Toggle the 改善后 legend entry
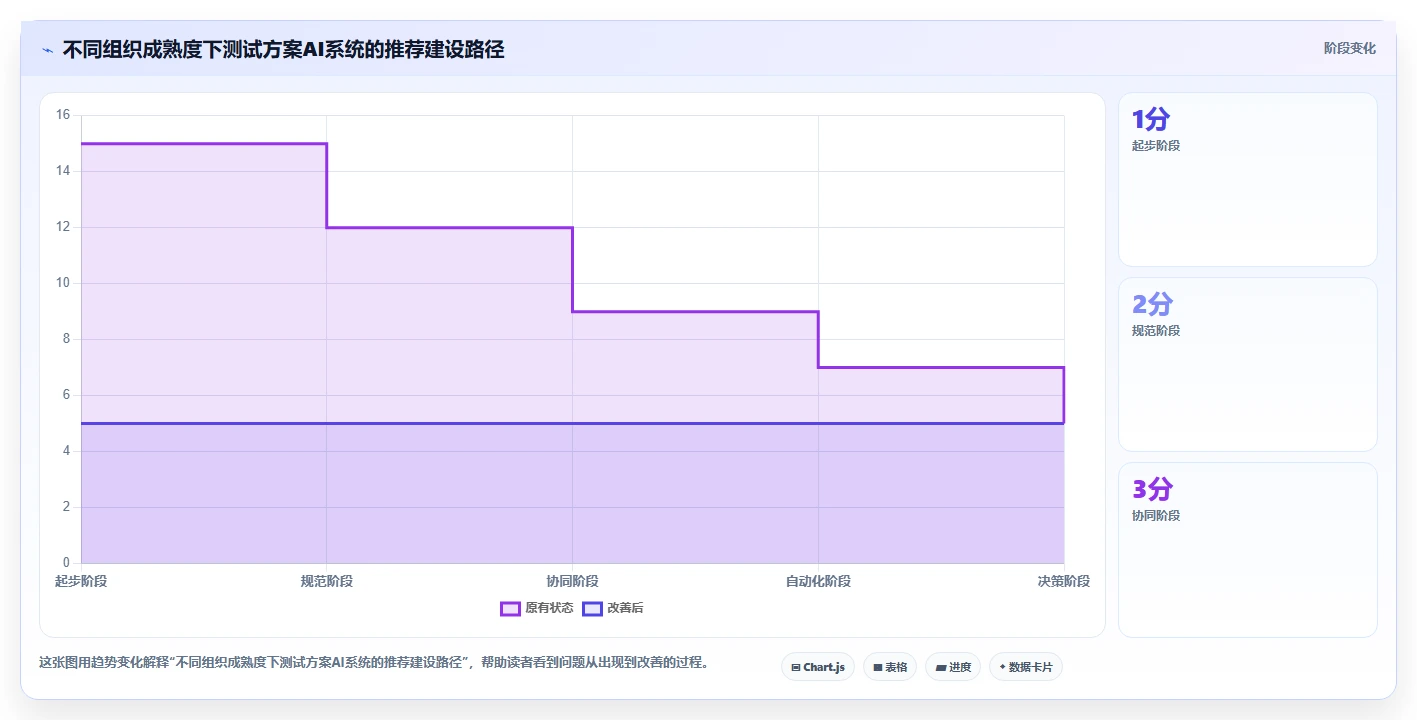1417x720 pixels. [x=613, y=608]
